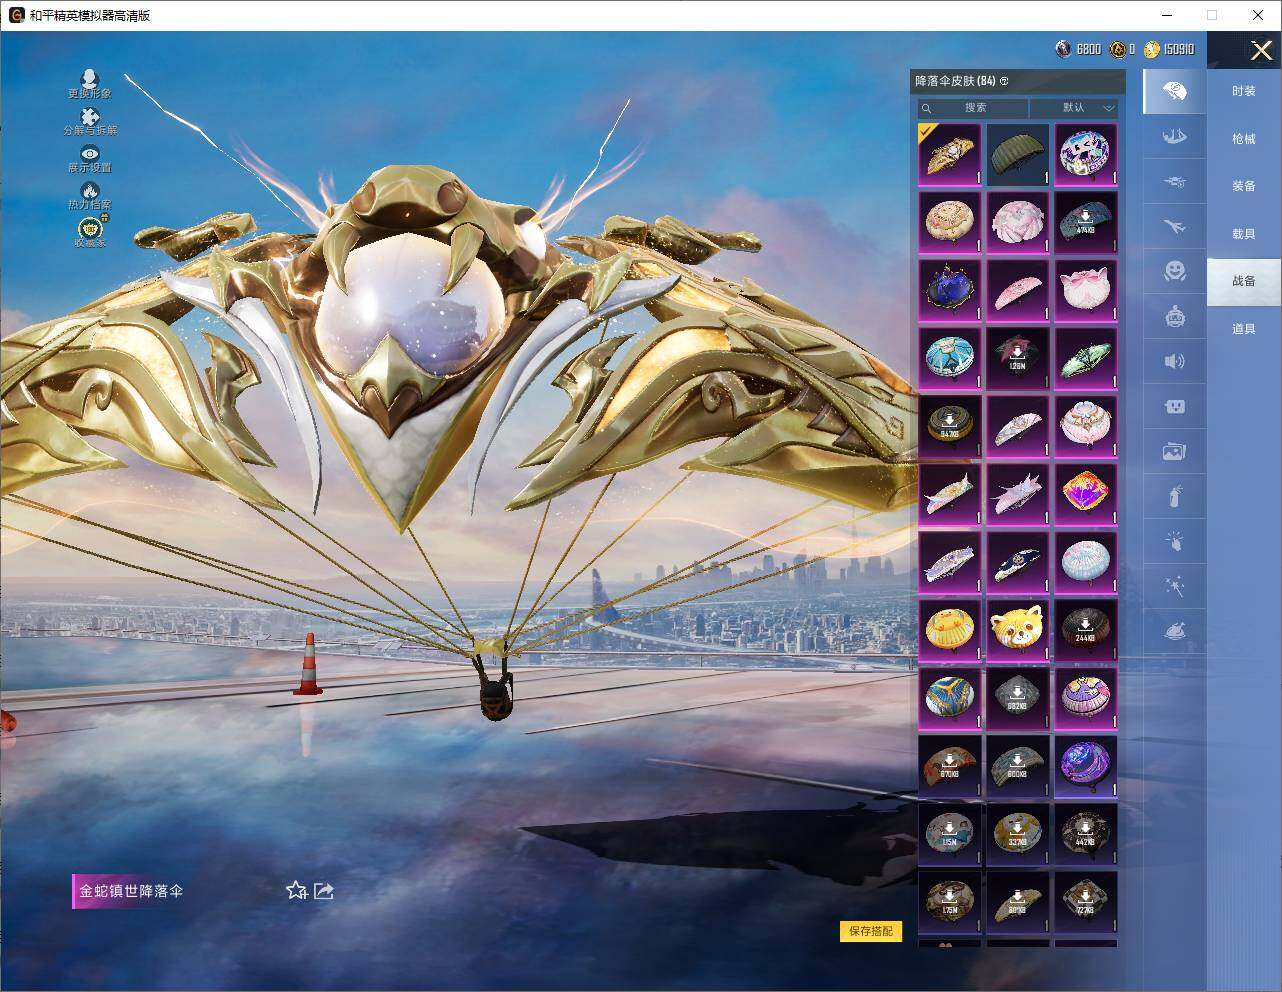1282x992 pixels.
Task: Open the 收藏家 collector badge
Action: pyautogui.click(x=90, y=230)
